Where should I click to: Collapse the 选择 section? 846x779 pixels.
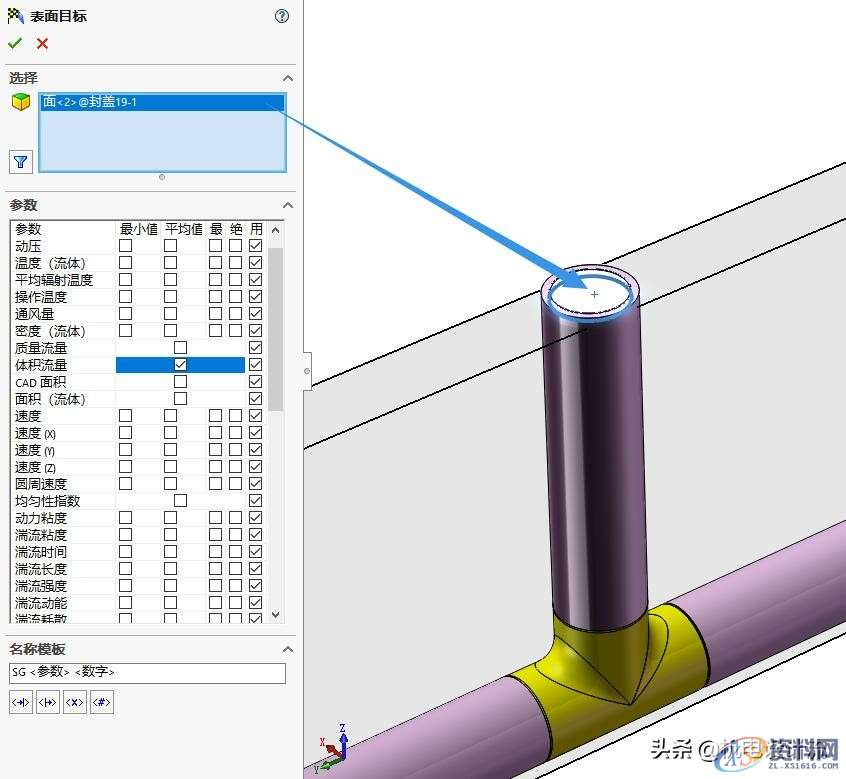click(x=288, y=77)
